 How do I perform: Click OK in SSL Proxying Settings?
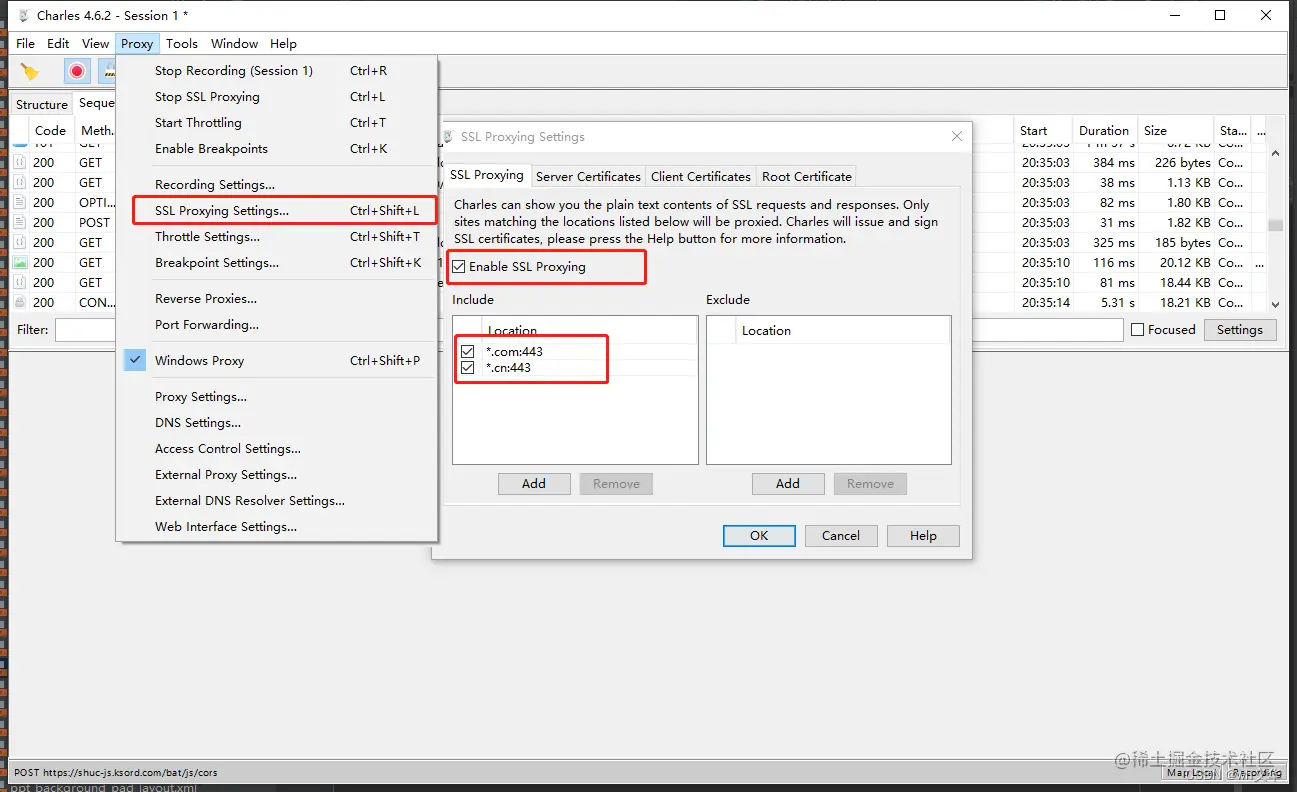(x=759, y=536)
